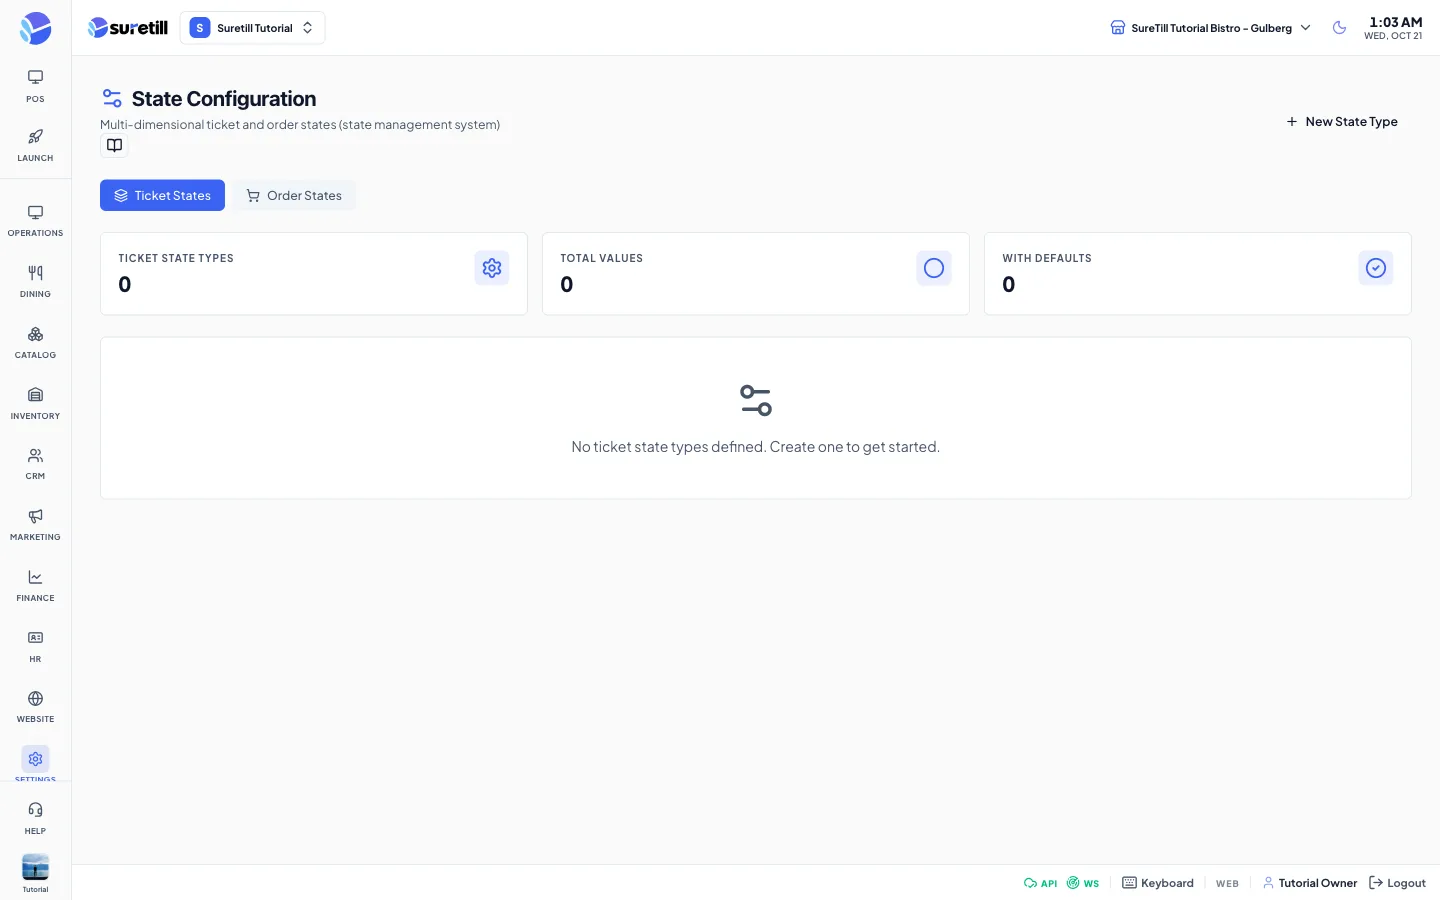Toggle dark mode moon icon
Image resolution: width=1440 pixels, height=900 pixels.
[x=1339, y=28]
